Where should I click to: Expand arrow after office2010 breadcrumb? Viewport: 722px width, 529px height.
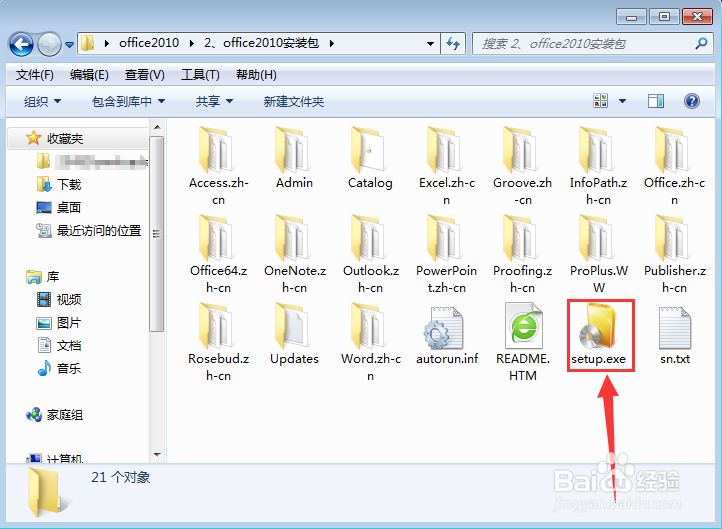pyautogui.click(x=192, y=43)
